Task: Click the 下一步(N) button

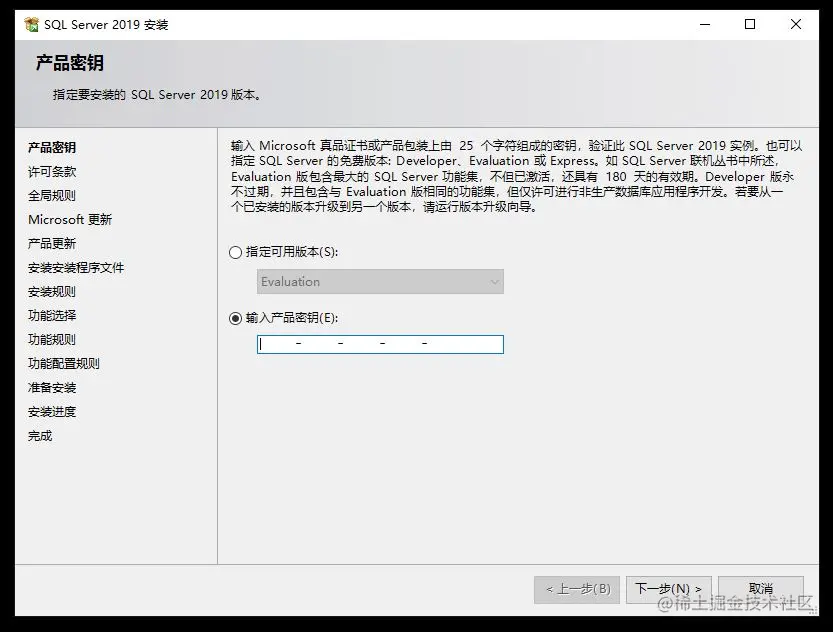Action: point(668,589)
